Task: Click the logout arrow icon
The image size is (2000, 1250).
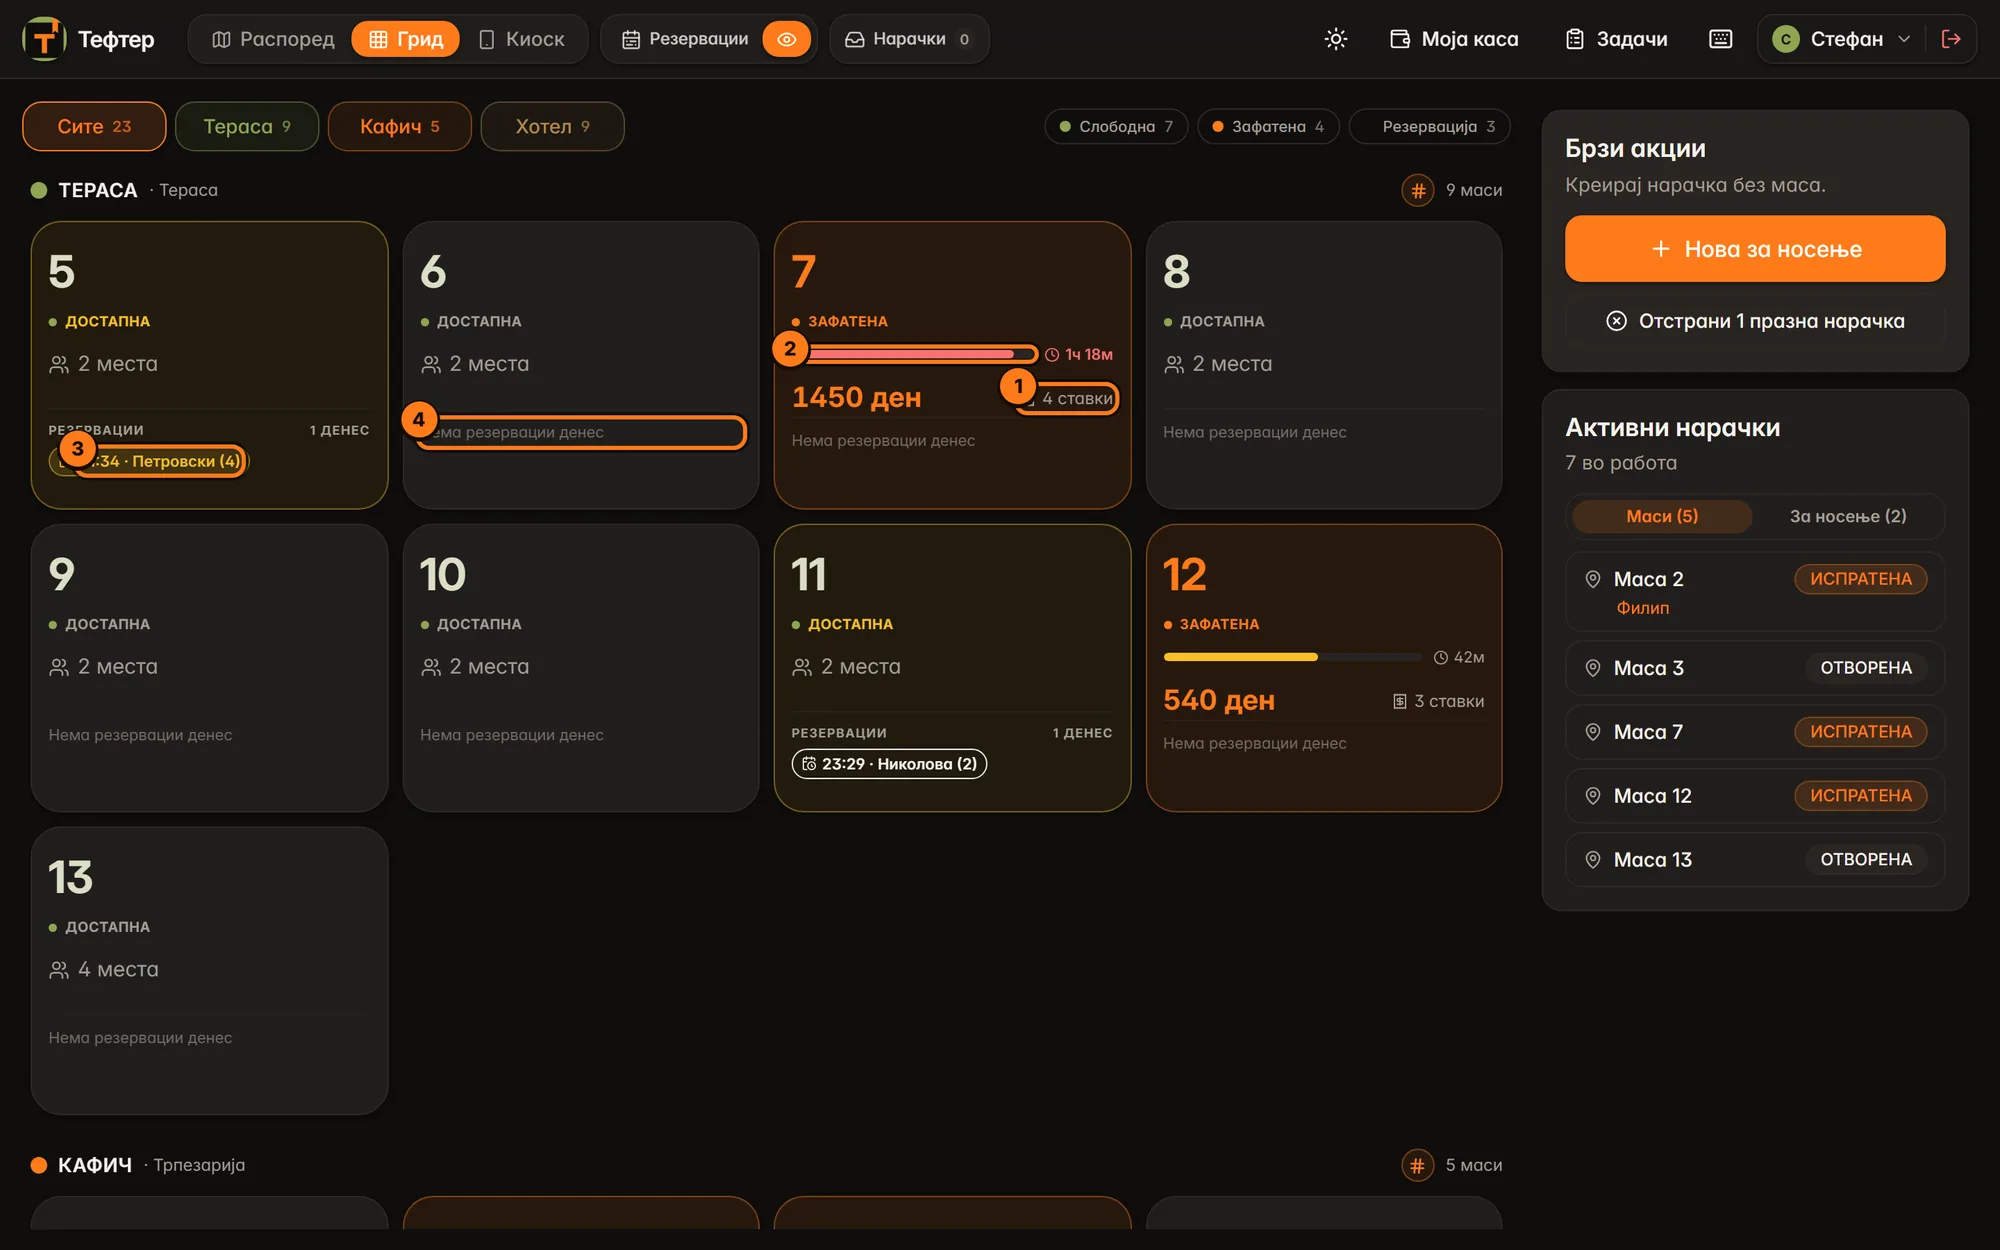Action: pyautogui.click(x=1951, y=39)
